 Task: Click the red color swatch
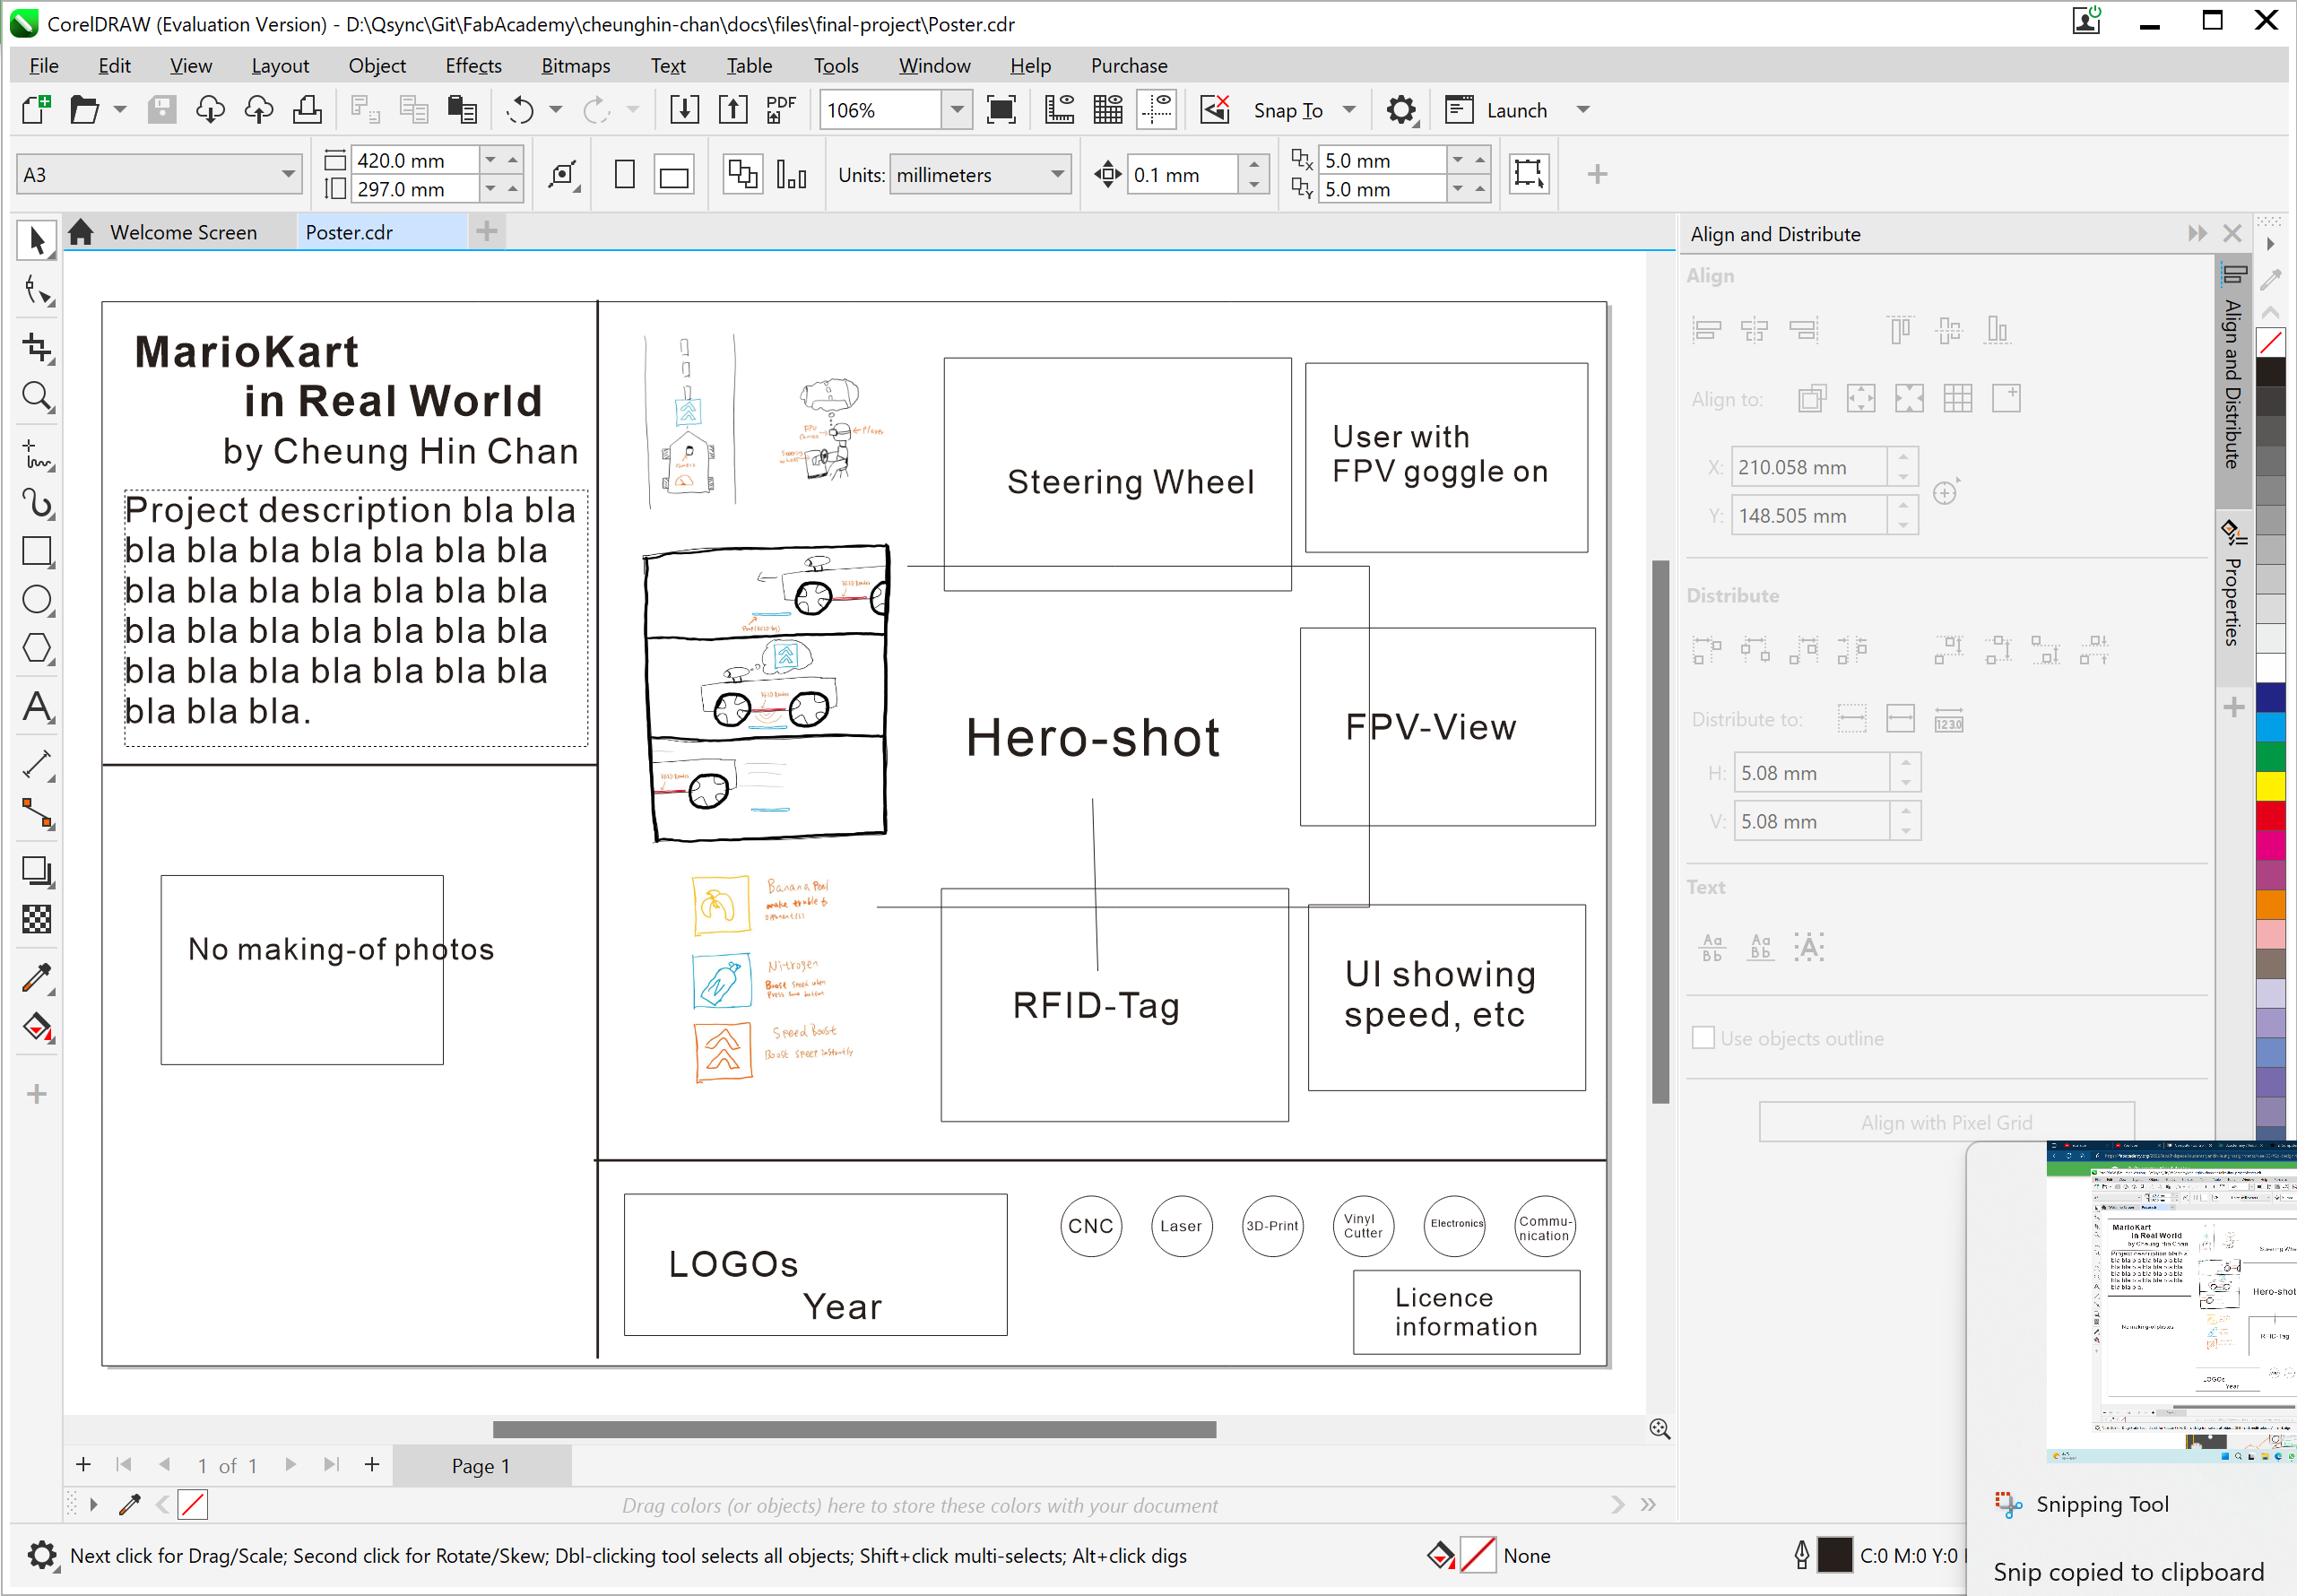tap(2270, 816)
